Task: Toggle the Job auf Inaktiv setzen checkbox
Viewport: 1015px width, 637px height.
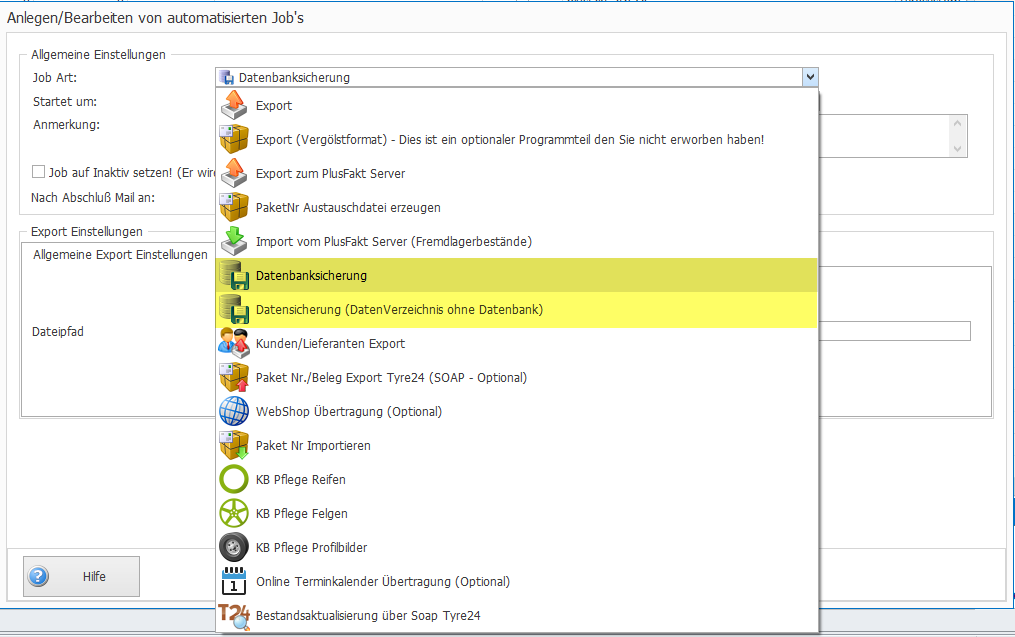Action: [x=38, y=172]
